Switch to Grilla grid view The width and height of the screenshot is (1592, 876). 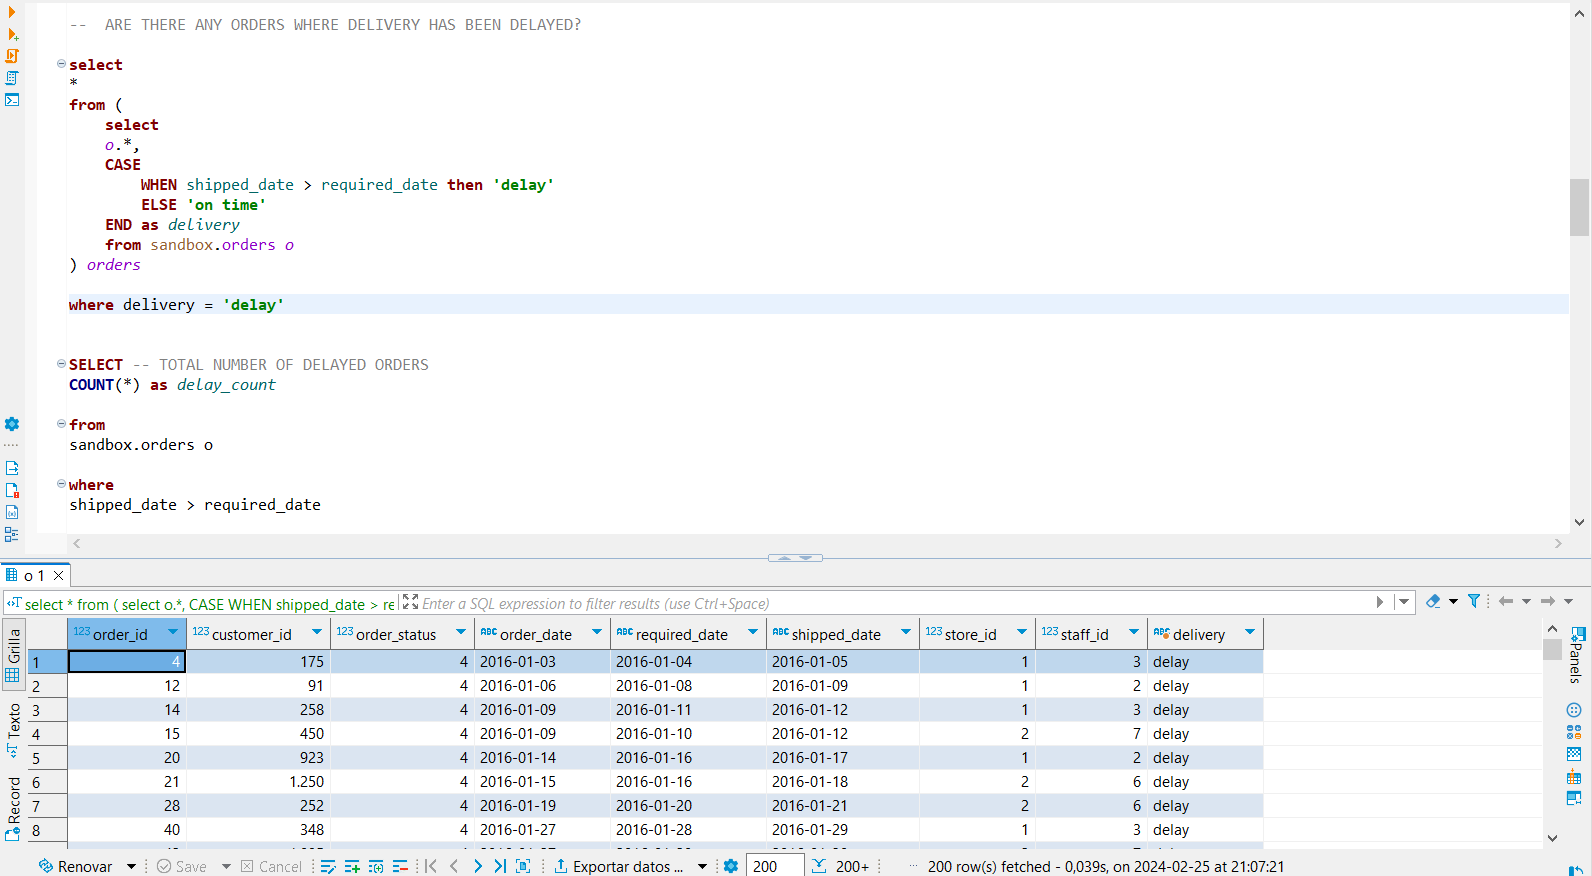[13, 655]
